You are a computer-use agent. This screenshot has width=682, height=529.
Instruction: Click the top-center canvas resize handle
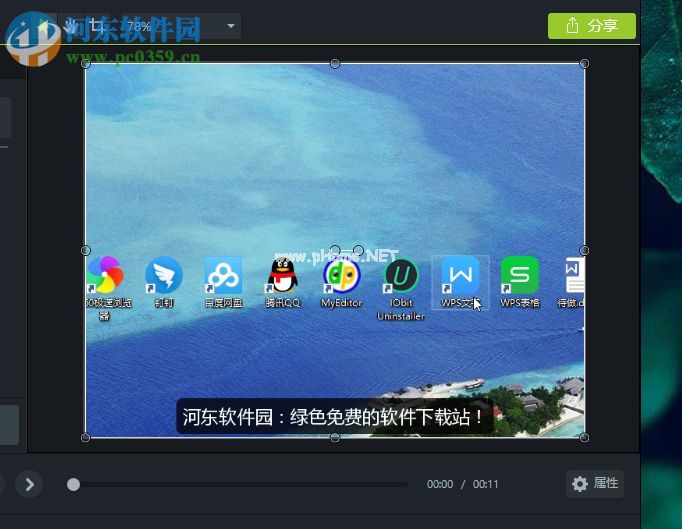pos(335,64)
